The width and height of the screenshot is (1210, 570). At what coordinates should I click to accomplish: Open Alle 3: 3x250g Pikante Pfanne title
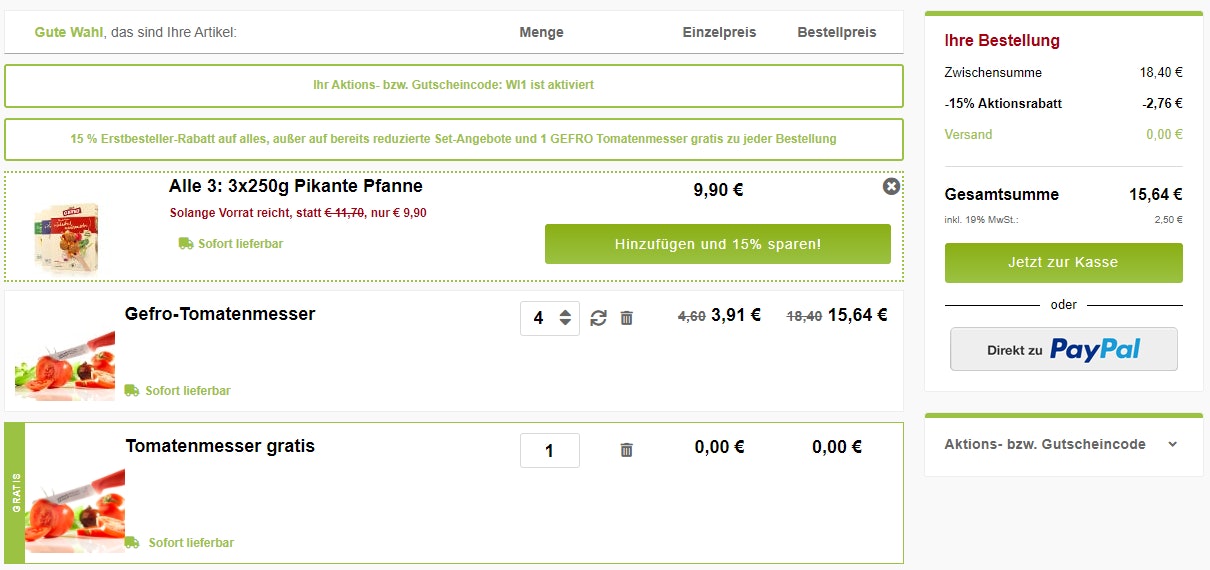pos(296,186)
